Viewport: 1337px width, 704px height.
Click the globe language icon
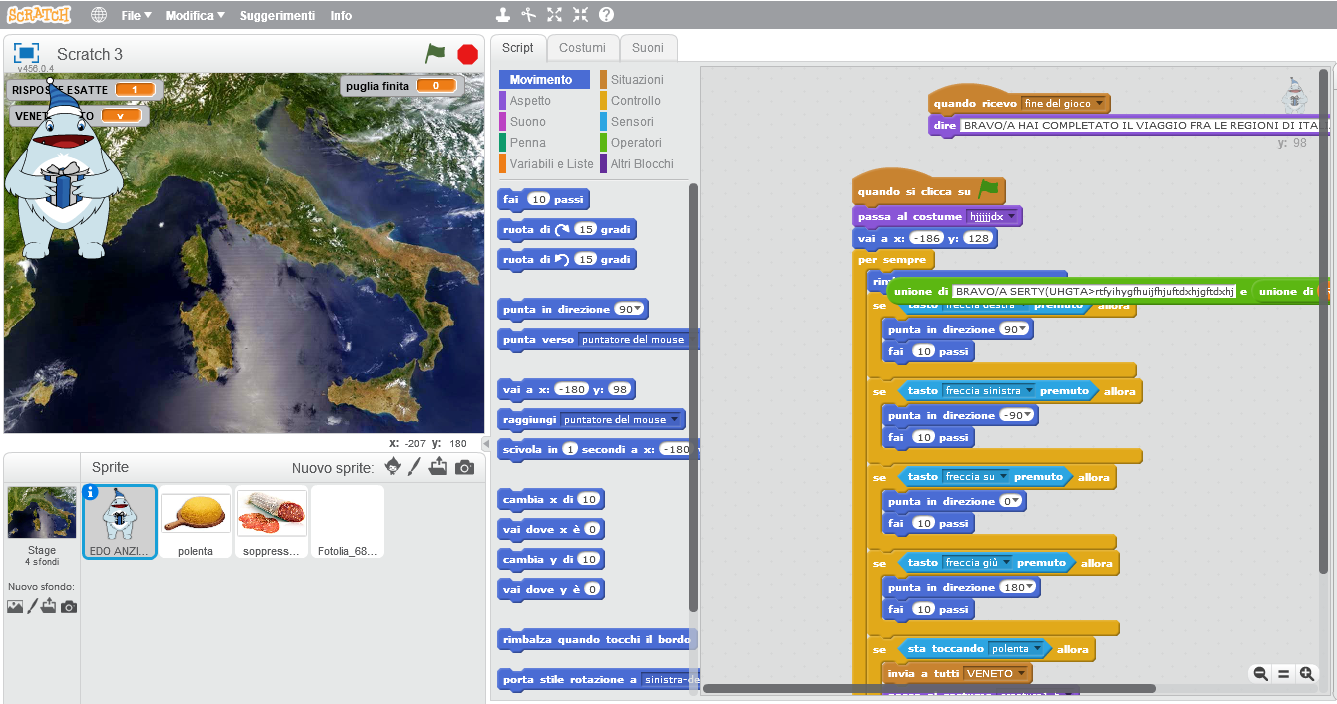98,15
